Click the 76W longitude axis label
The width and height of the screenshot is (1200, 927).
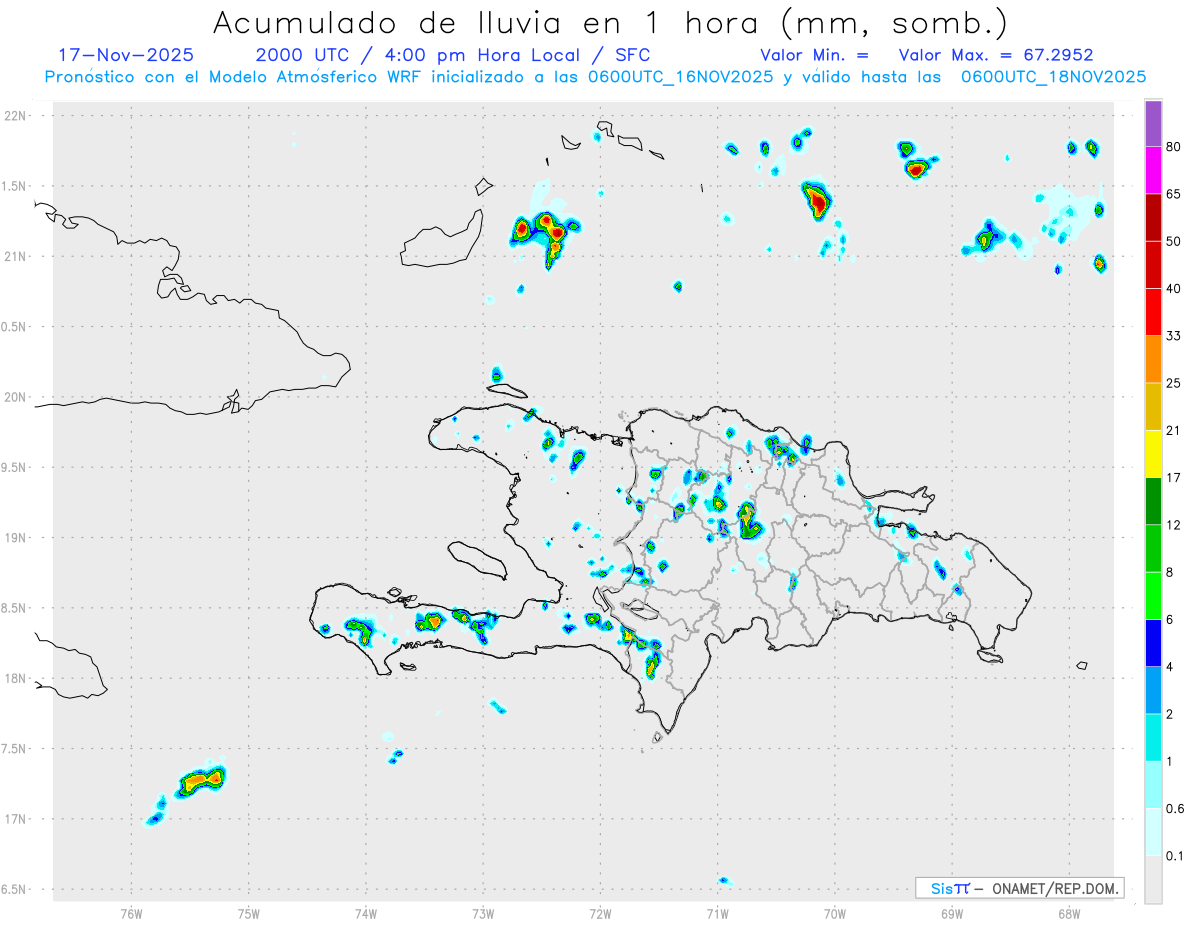point(131,913)
